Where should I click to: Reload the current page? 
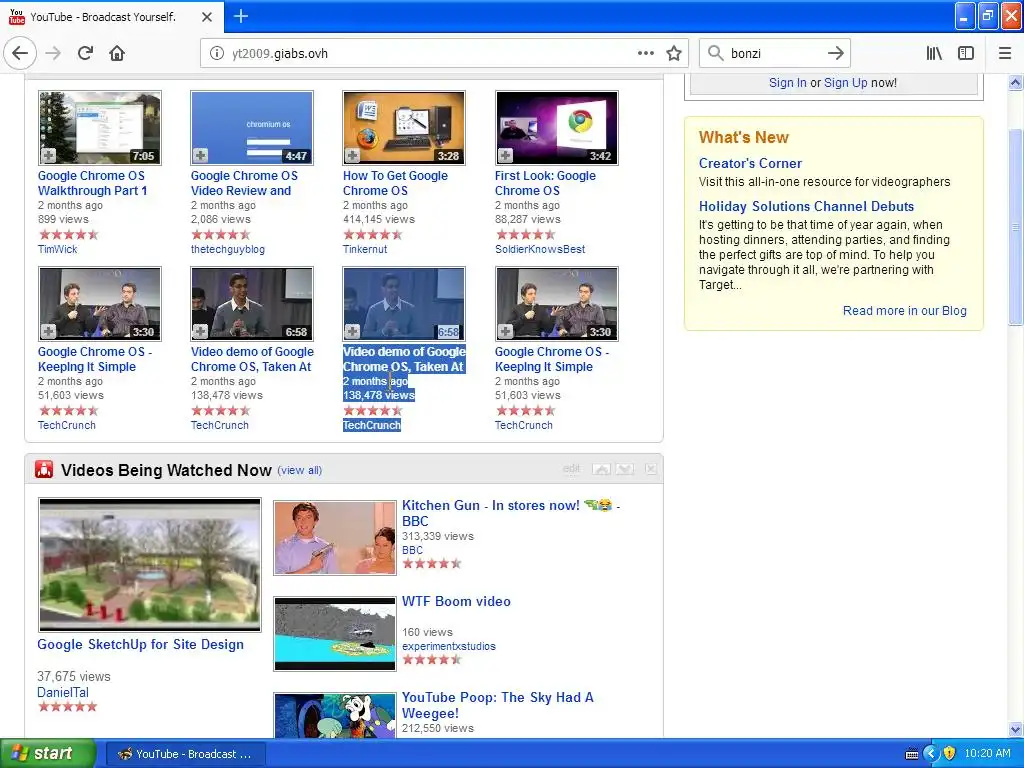point(85,53)
